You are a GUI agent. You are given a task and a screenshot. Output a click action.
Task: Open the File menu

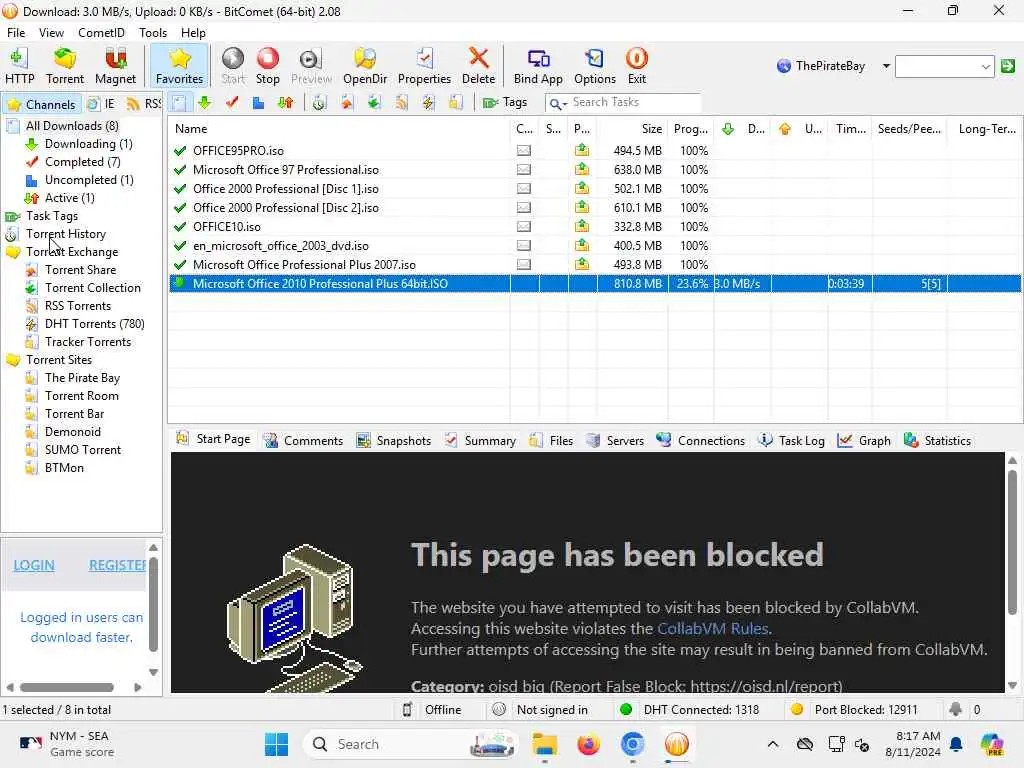pos(16,33)
